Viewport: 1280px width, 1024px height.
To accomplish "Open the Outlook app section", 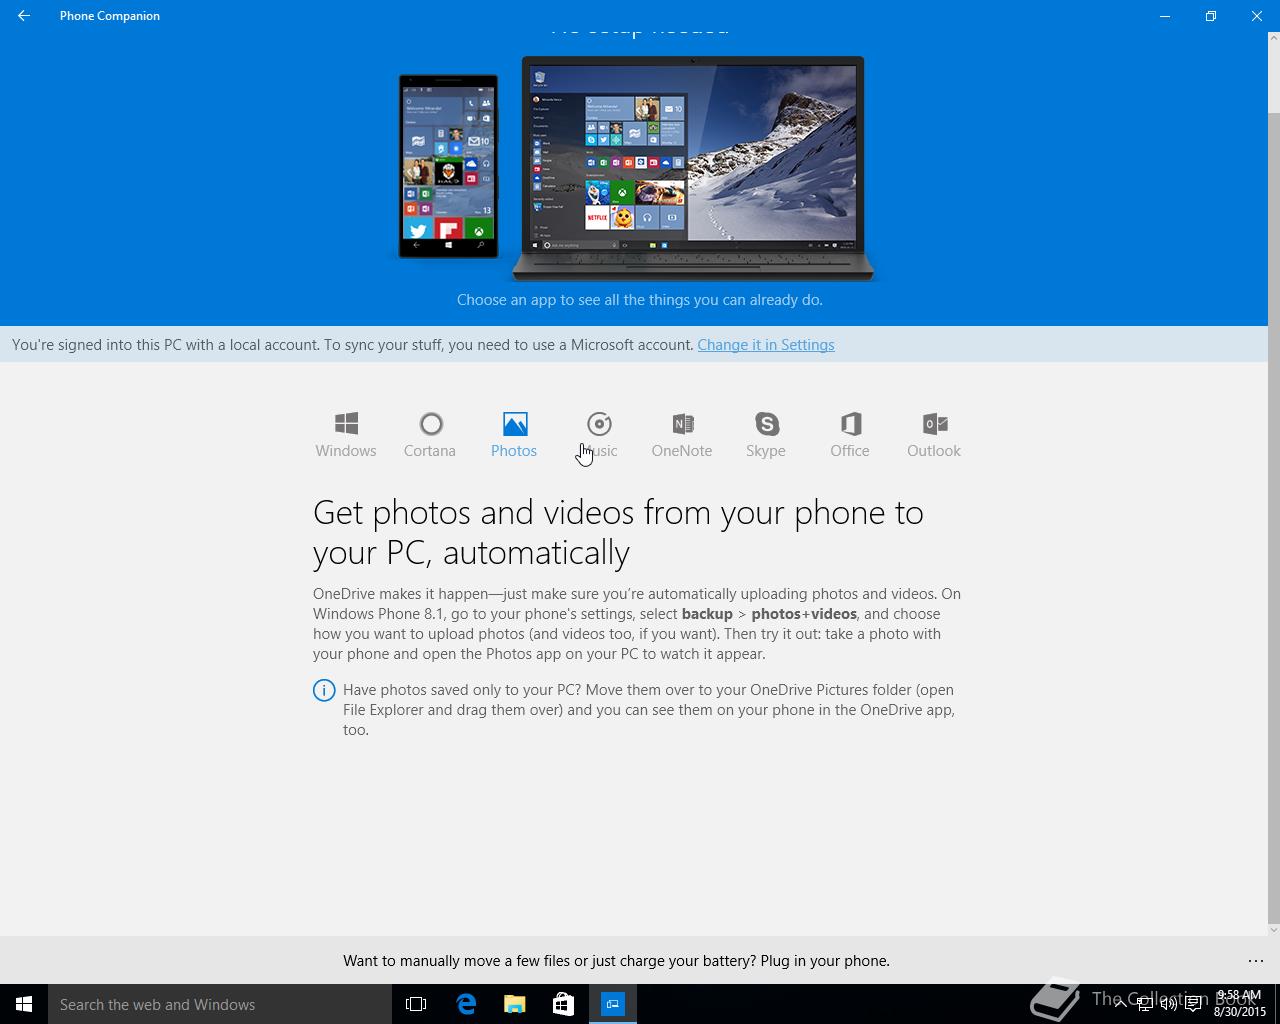I will pyautogui.click(x=934, y=435).
